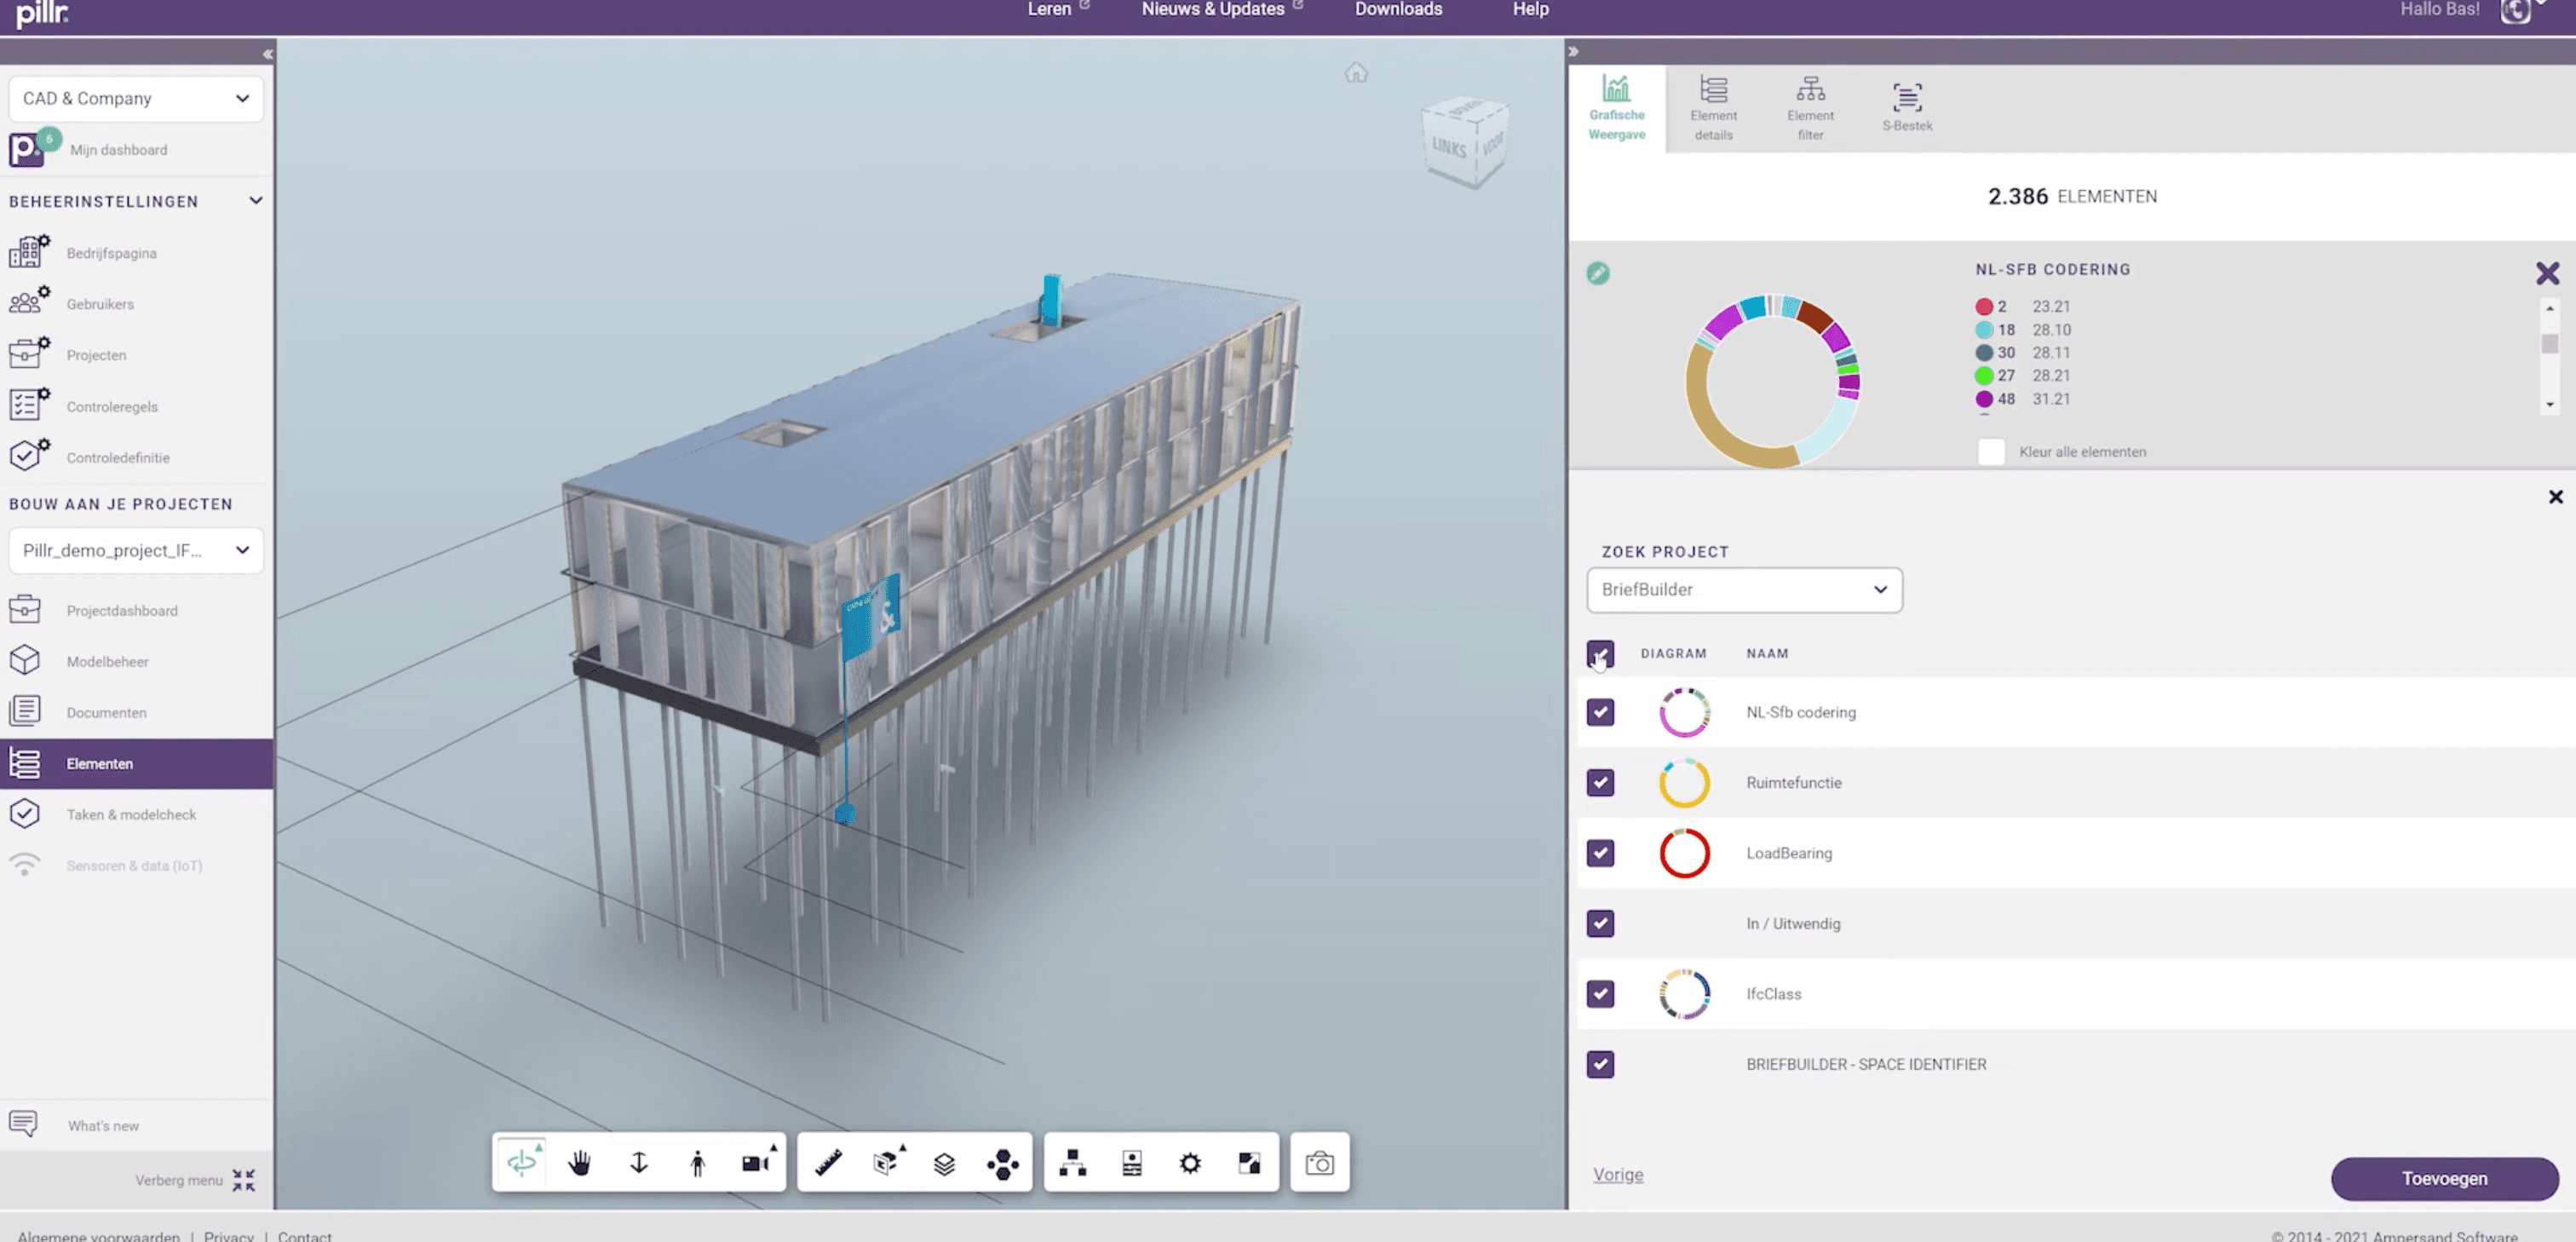Activate the first-person walk tool
Viewport: 2576px width, 1242px height.
point(697,1162)
